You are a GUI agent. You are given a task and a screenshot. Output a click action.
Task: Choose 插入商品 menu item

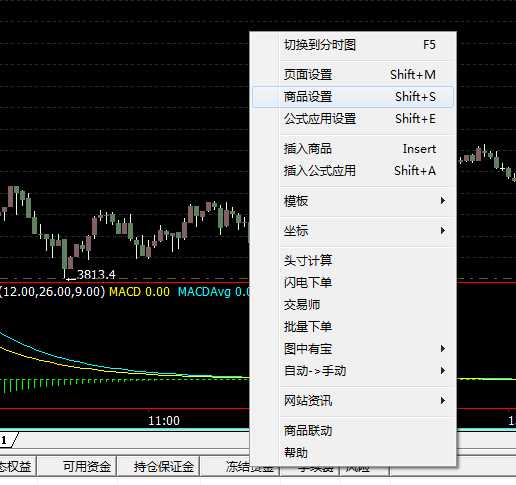[353, 149]
